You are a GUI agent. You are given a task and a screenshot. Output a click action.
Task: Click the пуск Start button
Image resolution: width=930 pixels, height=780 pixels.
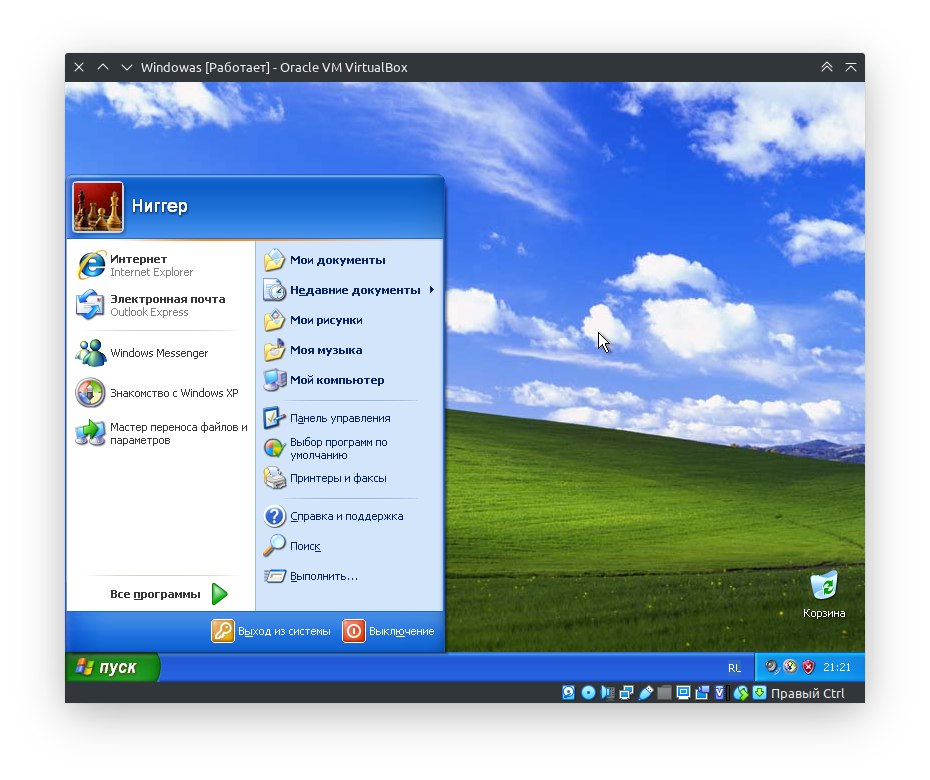(112, 667)
